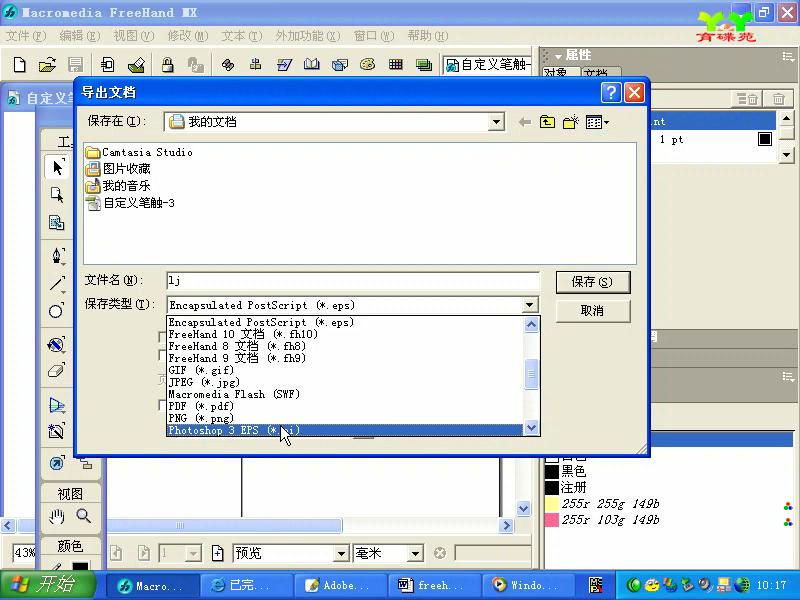Image resolution: width=800 pixels, height=600 pixels.
Task: Open the 保存类型 file type dropdown arrow
Action: [x=530, y=305]
